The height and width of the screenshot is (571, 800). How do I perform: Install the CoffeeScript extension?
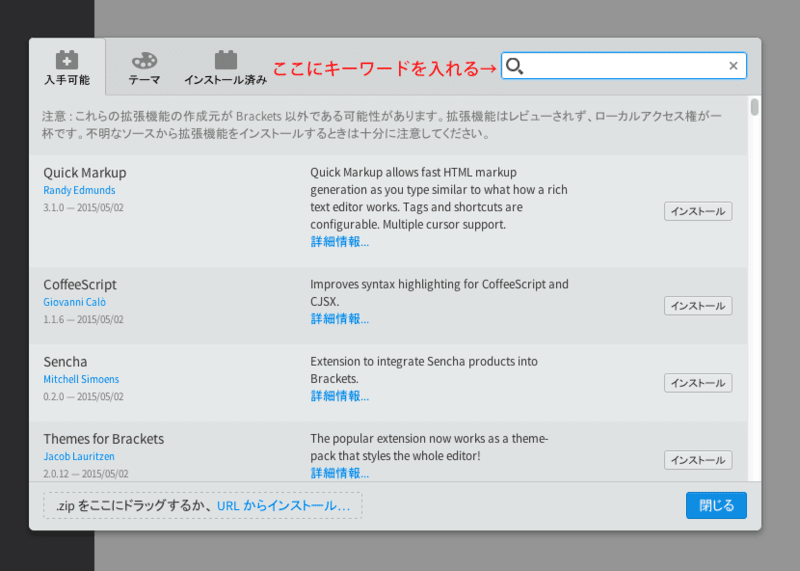(698, 306)
